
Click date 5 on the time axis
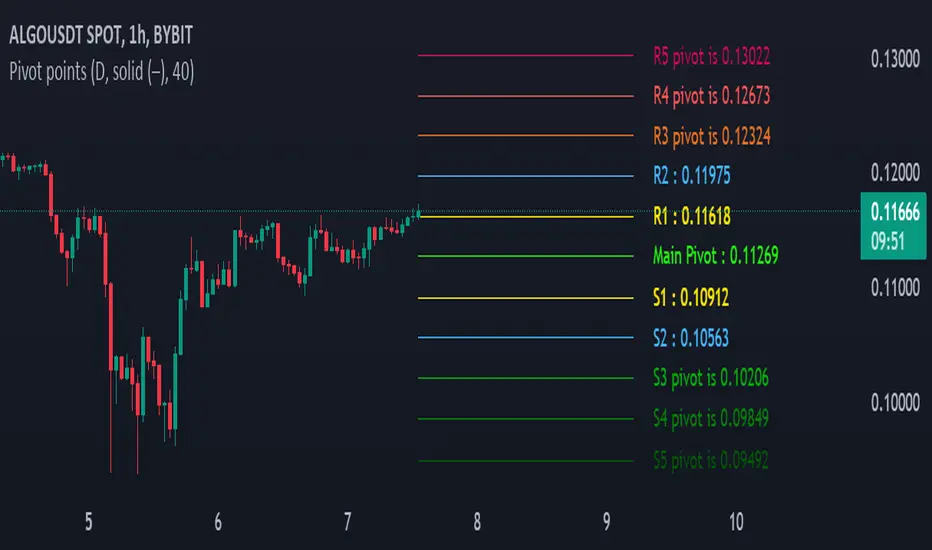click(x=89, y=522)
